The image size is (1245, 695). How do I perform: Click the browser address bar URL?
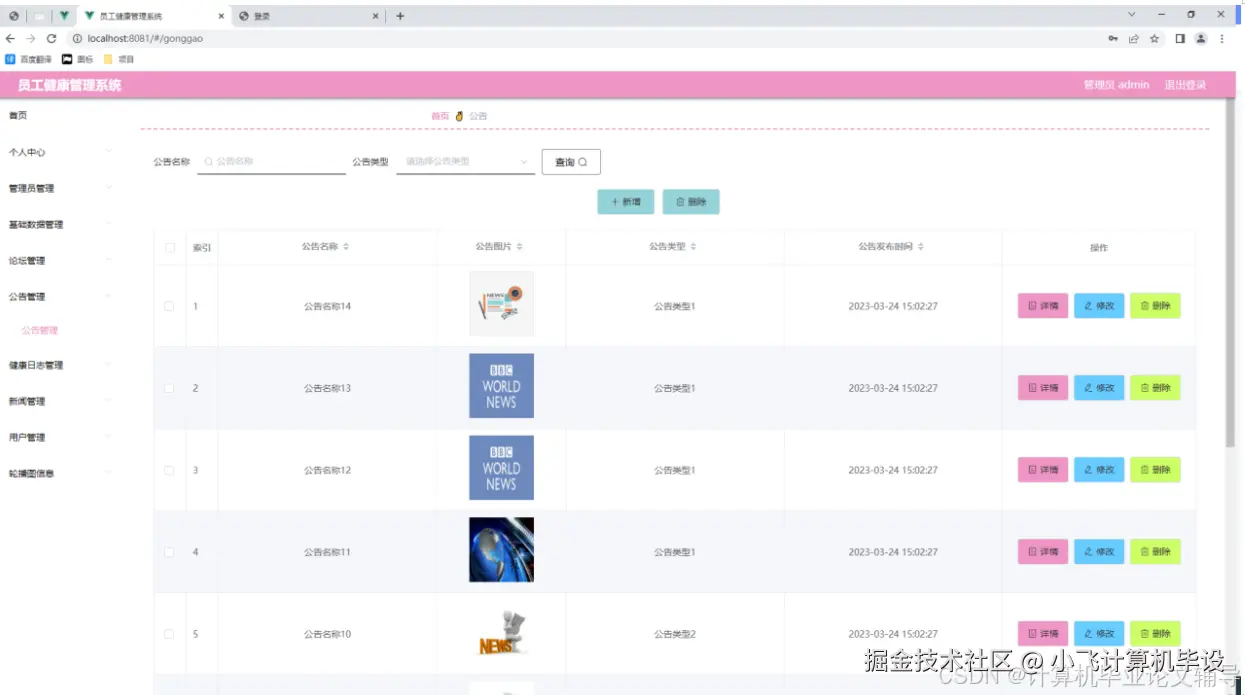coord(145,38)
